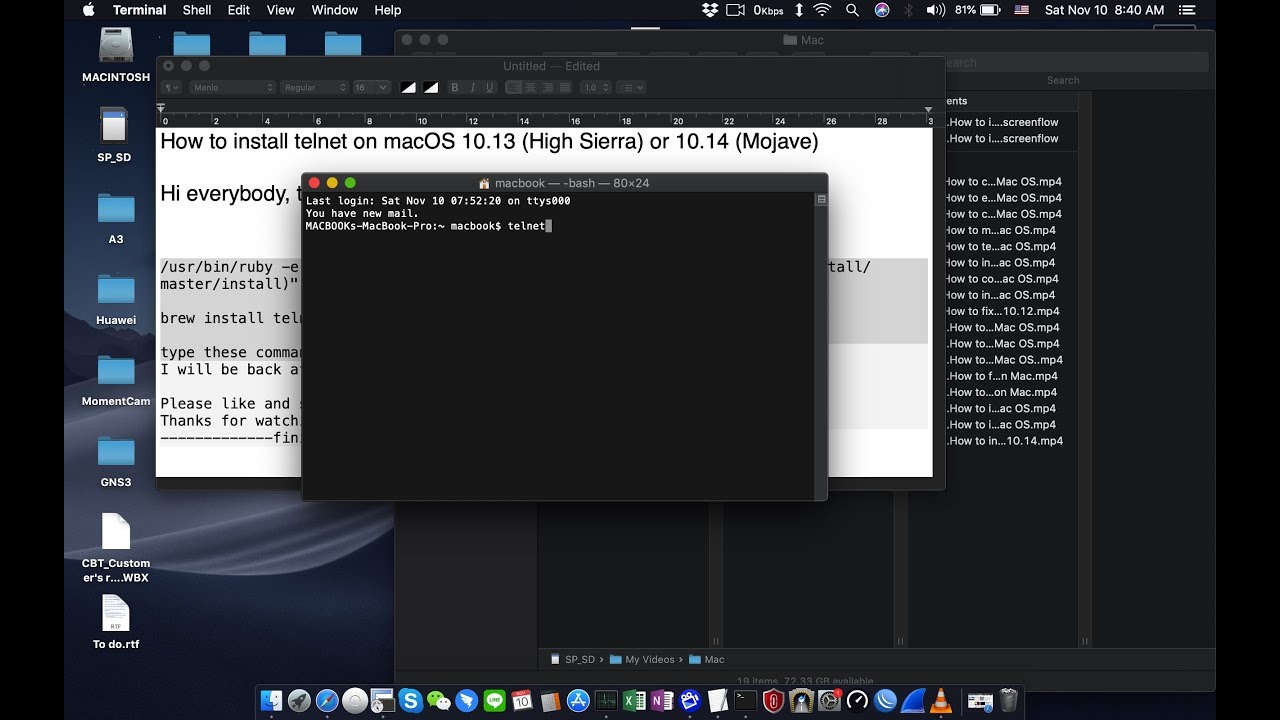Justify text in TextEdit toolbar
The image size is (1280, 720).
coord(564,88)
